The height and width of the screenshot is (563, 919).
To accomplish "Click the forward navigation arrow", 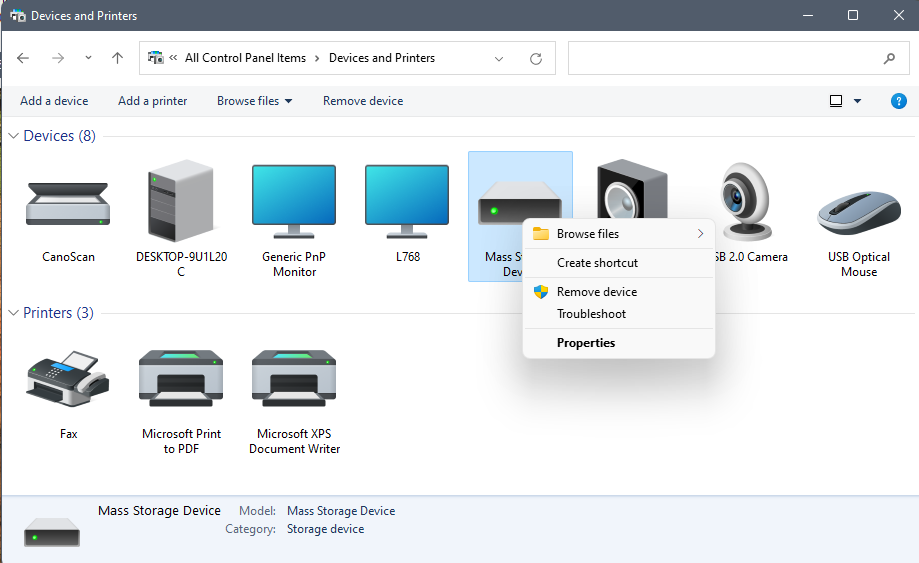I will (x=57, y=58).
